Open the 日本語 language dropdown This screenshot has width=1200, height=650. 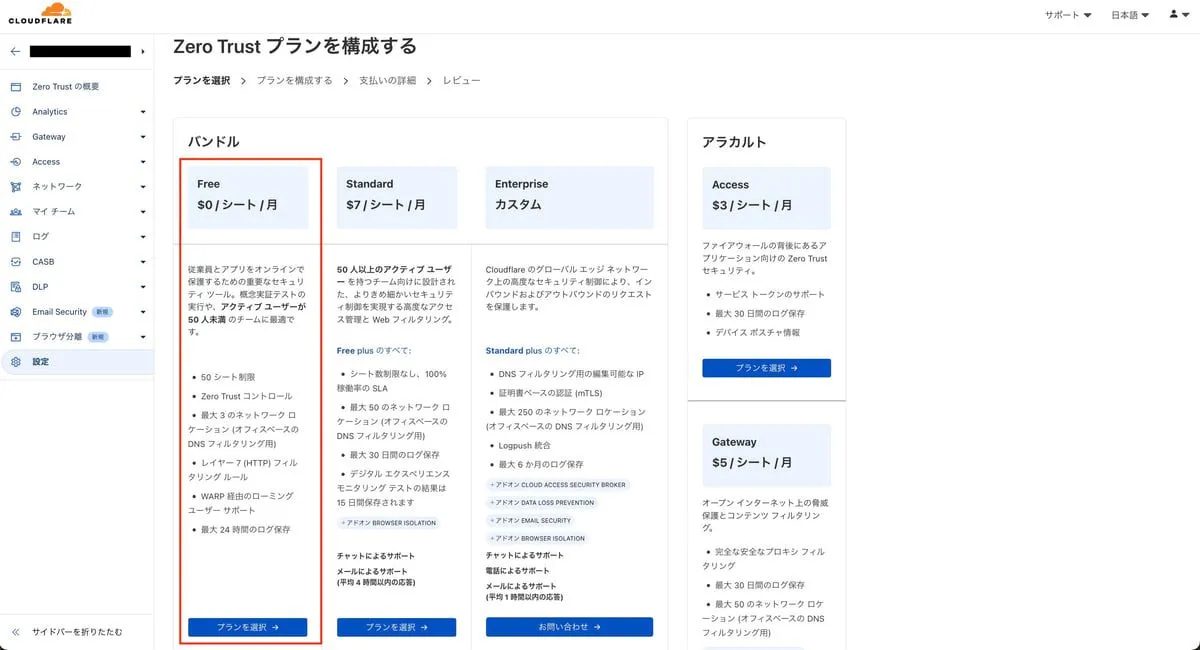pos(1130,15)
